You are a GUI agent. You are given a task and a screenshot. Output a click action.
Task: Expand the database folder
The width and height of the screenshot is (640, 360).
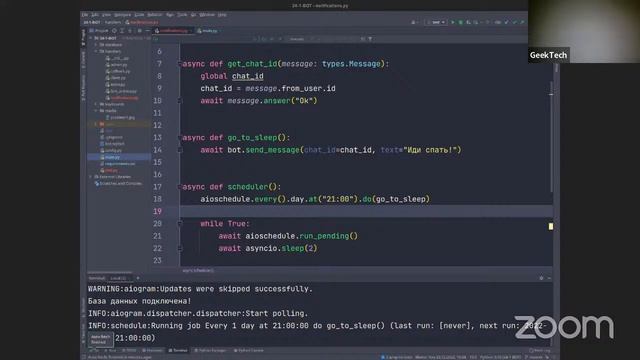point(96,44)
